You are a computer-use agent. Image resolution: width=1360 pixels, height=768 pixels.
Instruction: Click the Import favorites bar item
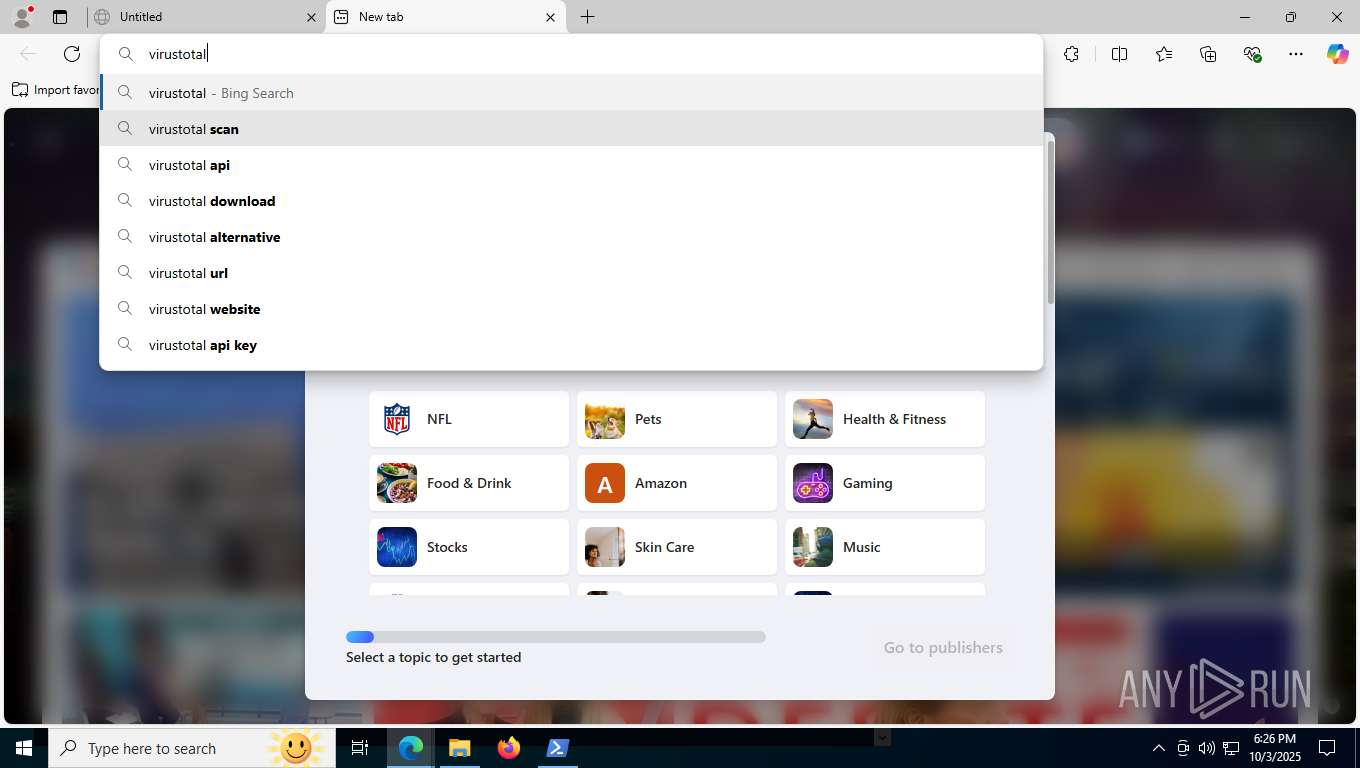click(55, 90)
